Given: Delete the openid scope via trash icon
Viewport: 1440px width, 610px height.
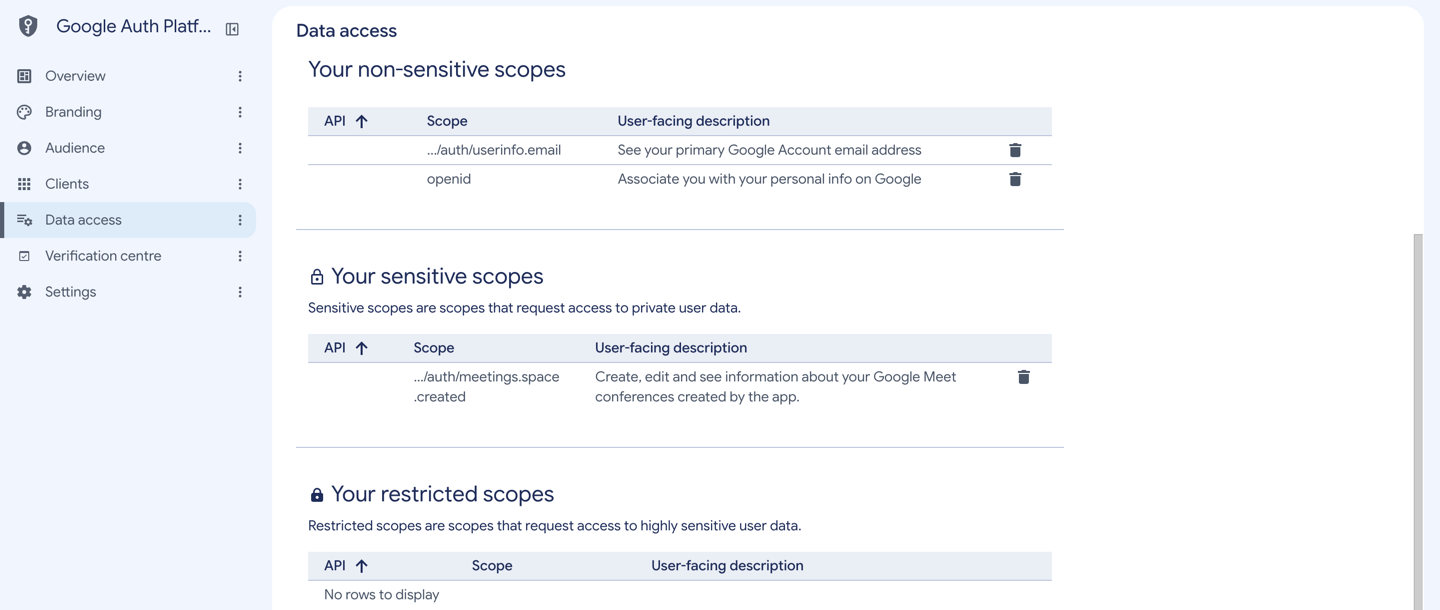Looking at the screenshot, I should point(1015,179).
